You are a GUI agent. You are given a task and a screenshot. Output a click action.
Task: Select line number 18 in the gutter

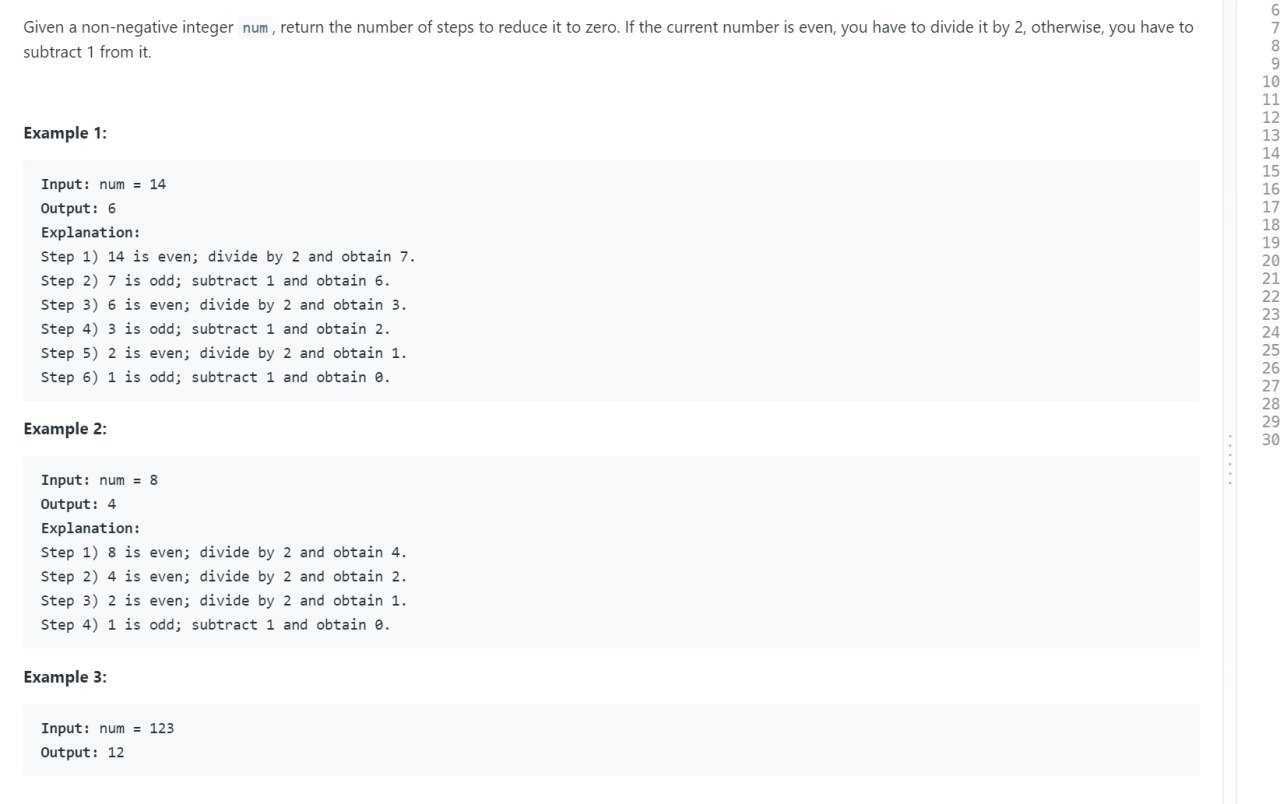pyautogui.click(x=1271, y=225)
